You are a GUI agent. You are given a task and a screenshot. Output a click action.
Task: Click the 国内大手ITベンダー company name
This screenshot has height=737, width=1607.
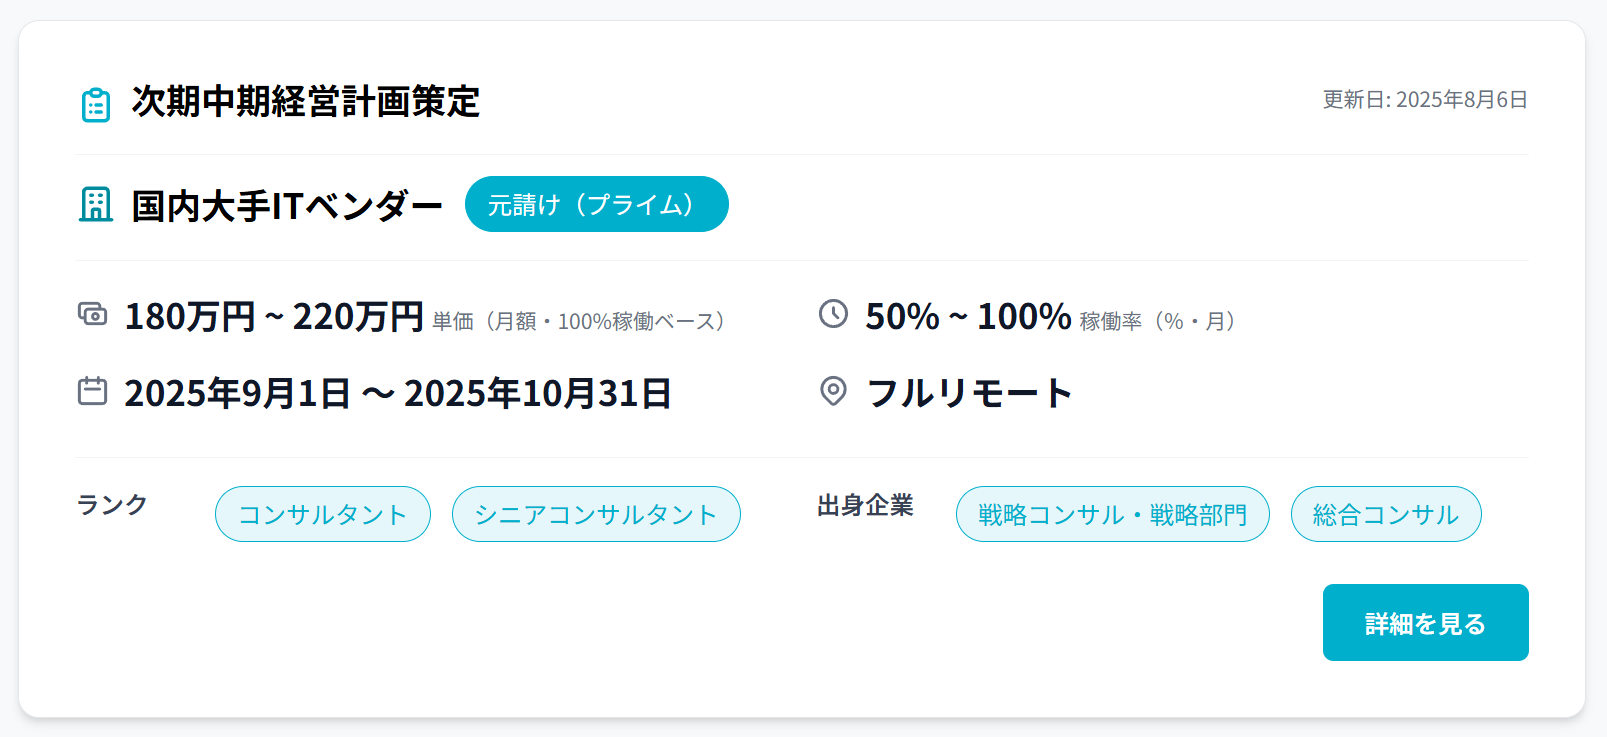point(287,206)
